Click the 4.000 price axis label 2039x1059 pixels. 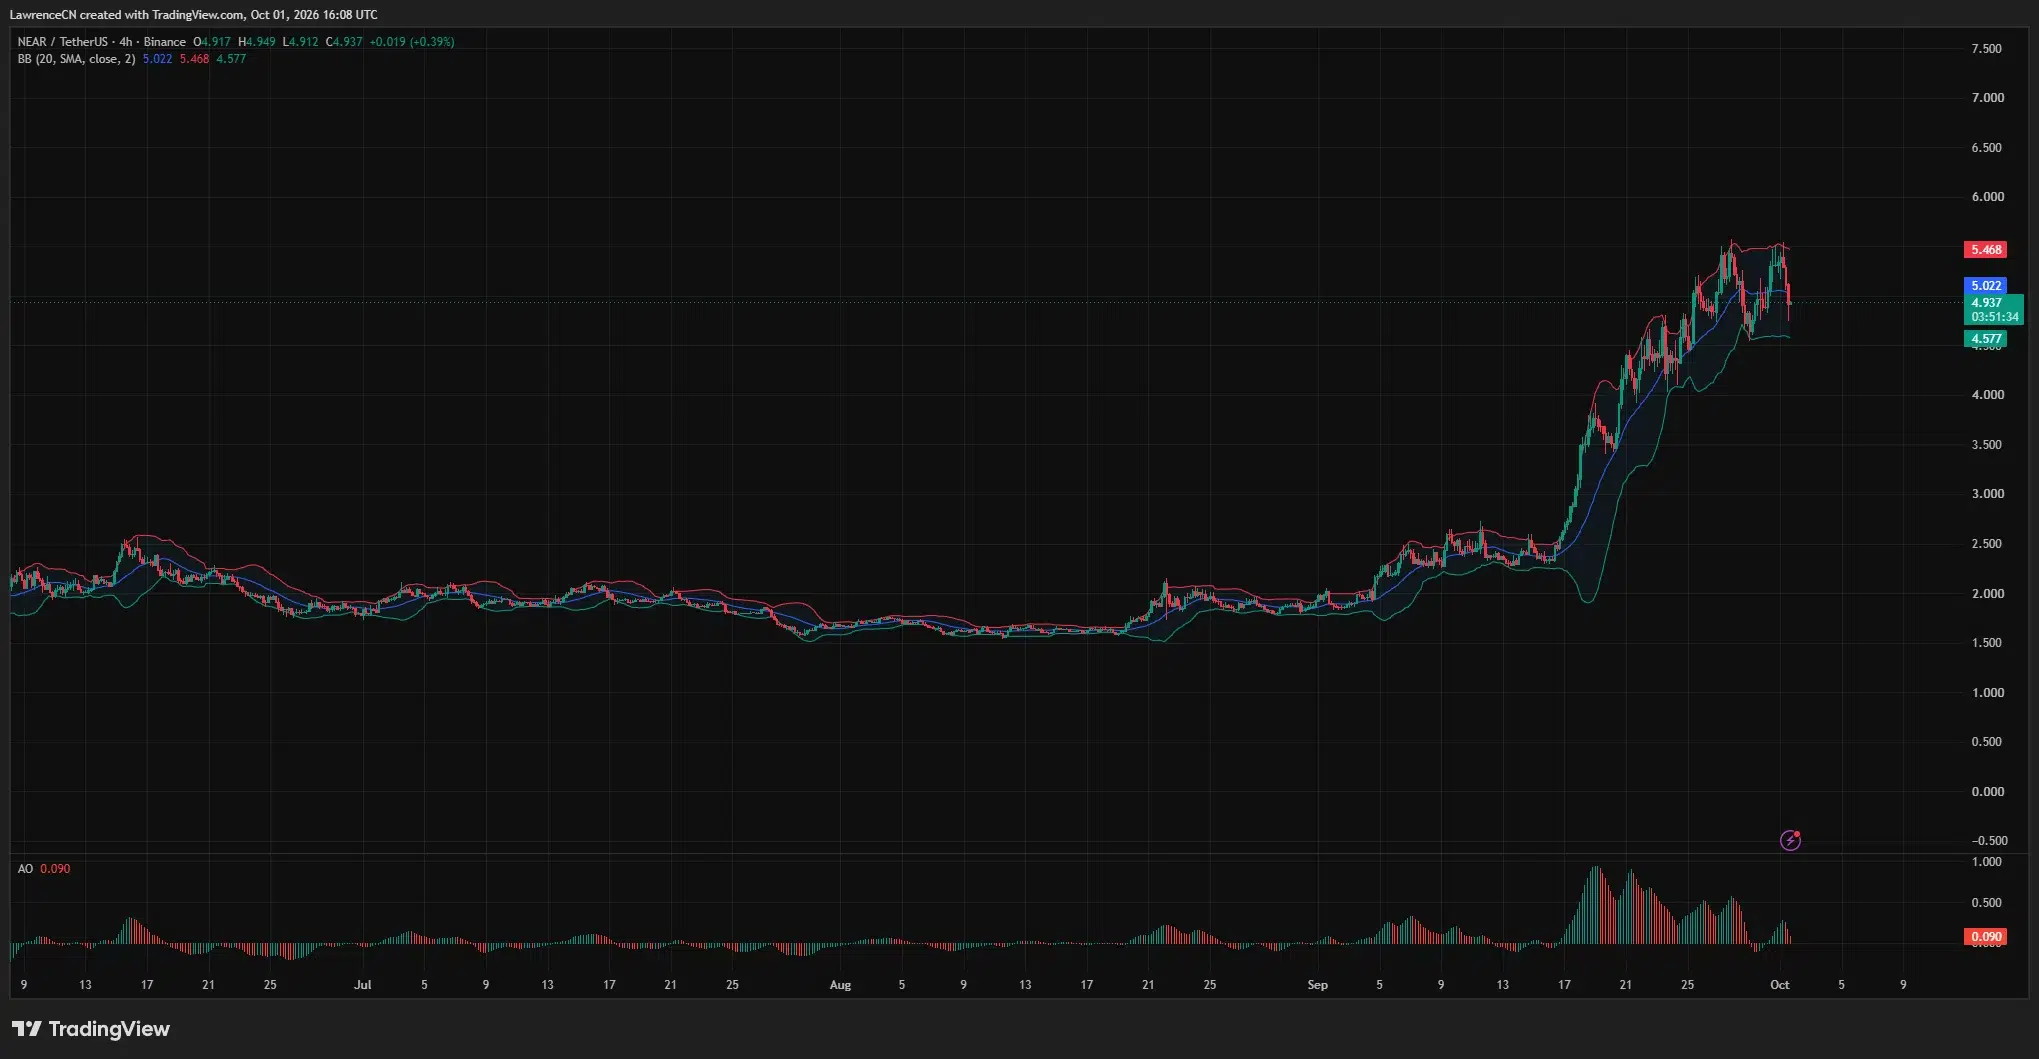pos(1987,395)
